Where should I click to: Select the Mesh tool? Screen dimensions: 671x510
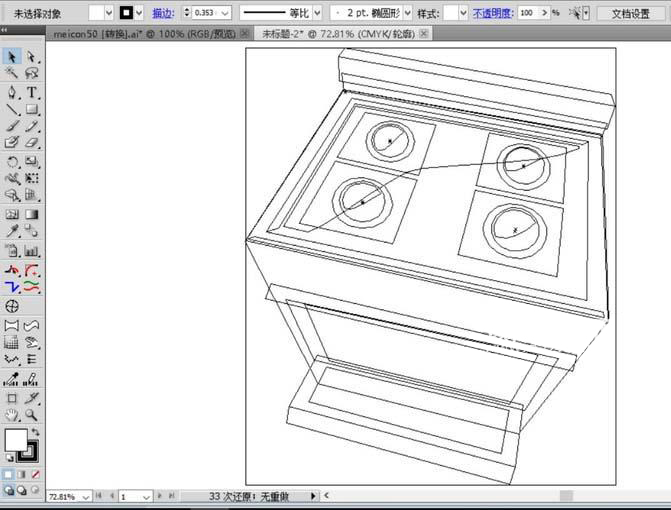tap(12, 214)
